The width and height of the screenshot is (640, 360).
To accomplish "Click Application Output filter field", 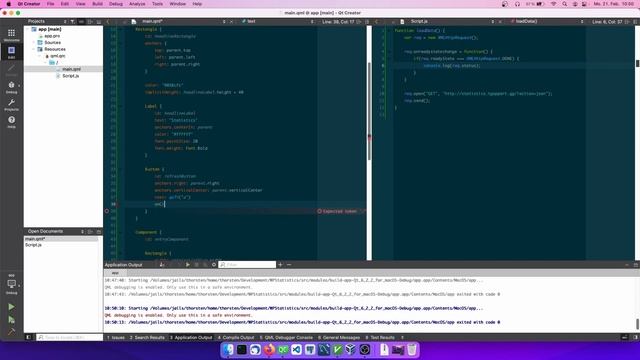I will tap(247, 264).
